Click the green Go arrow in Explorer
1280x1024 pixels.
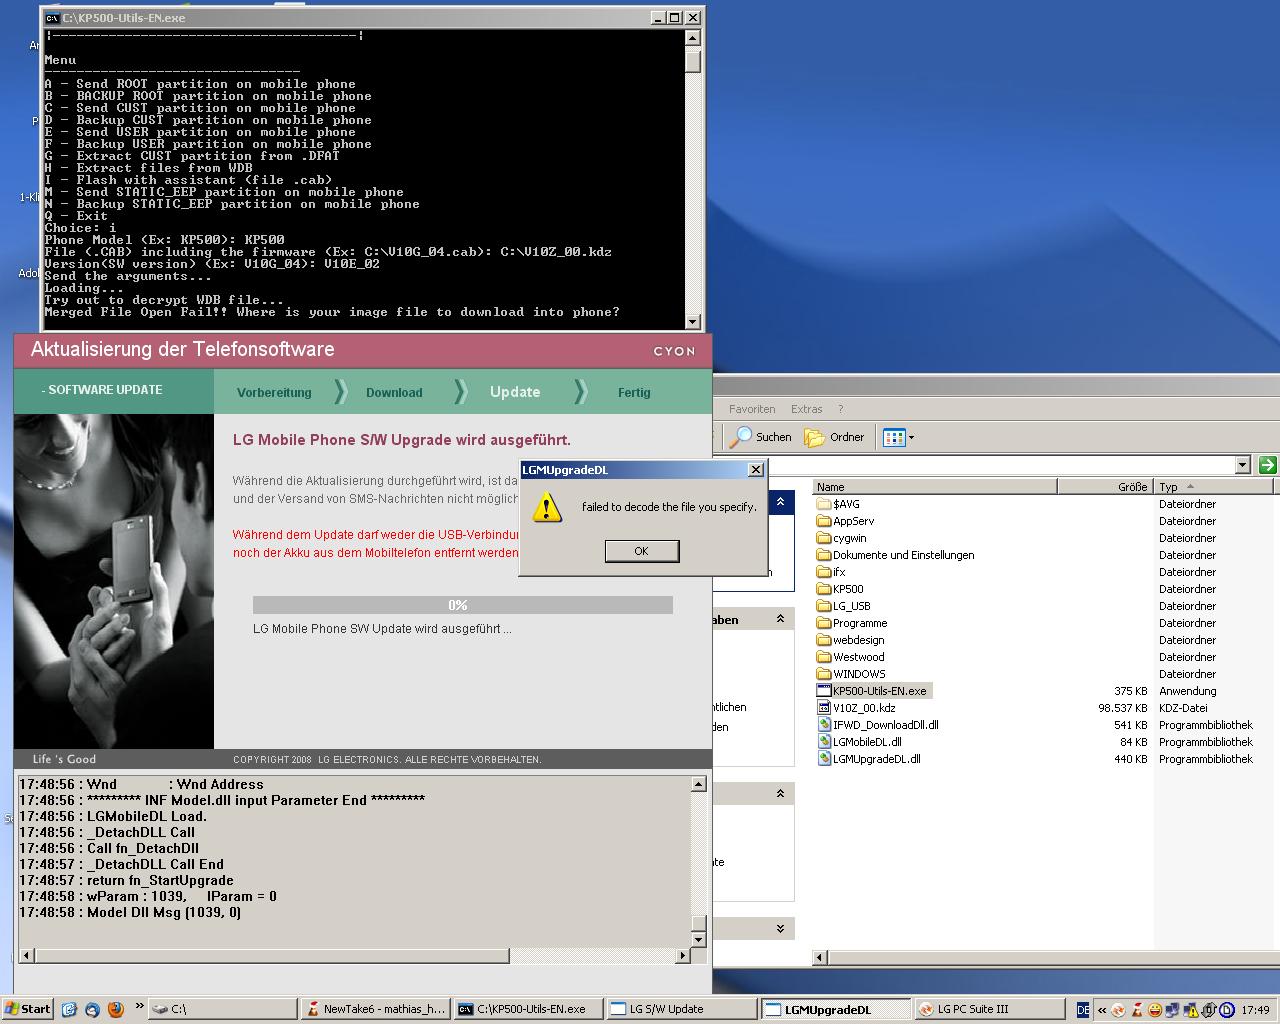point(1267,465)
